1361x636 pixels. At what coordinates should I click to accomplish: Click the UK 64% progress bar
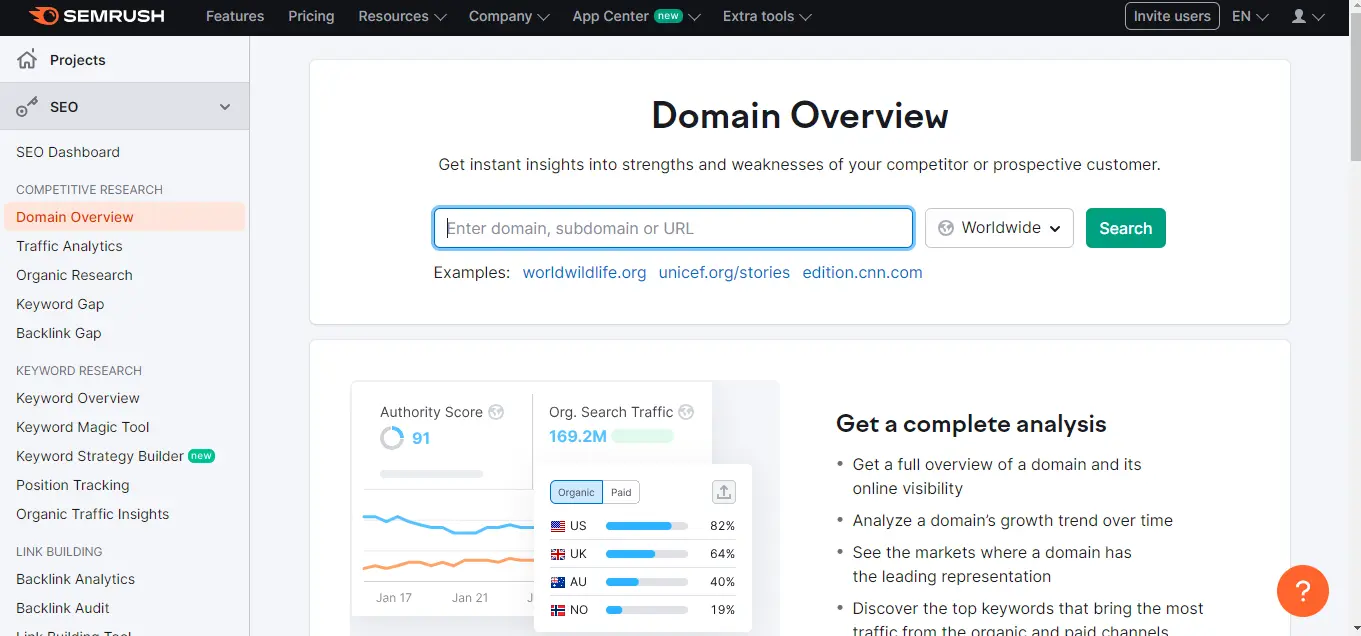click(x=647, y=554)
